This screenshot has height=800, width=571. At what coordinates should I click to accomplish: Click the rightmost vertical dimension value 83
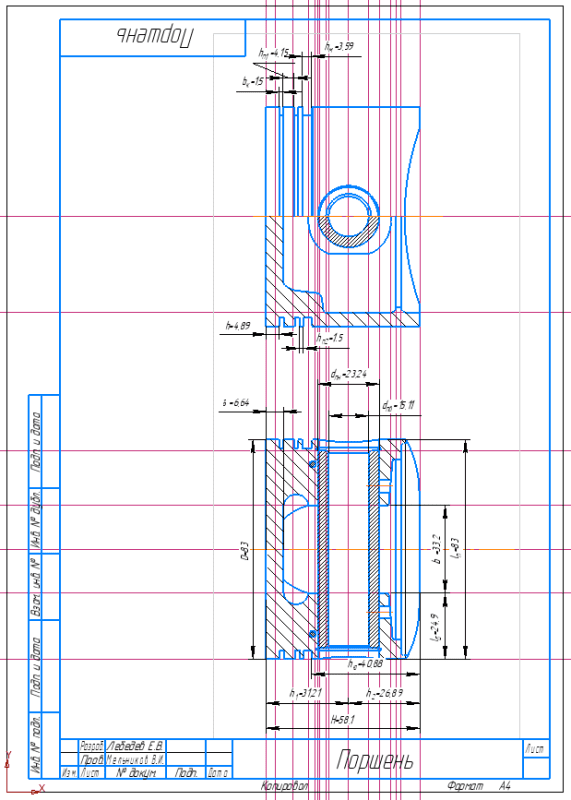click(x=456, y=549)
